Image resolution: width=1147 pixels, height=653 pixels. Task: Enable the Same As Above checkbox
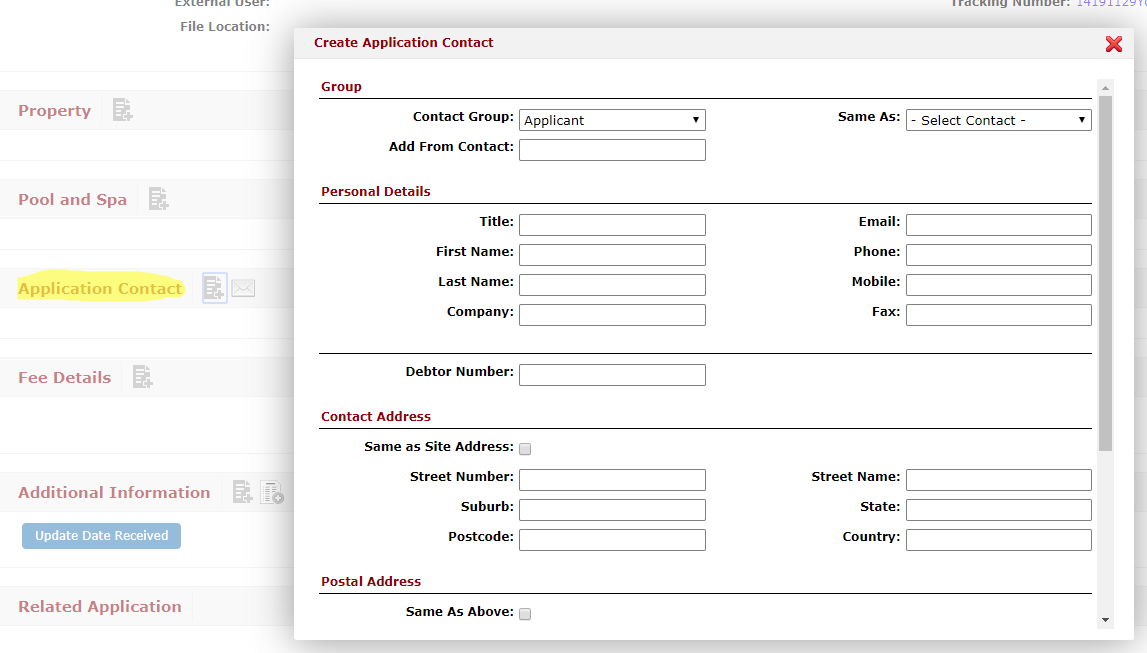[x=525, y=613]
